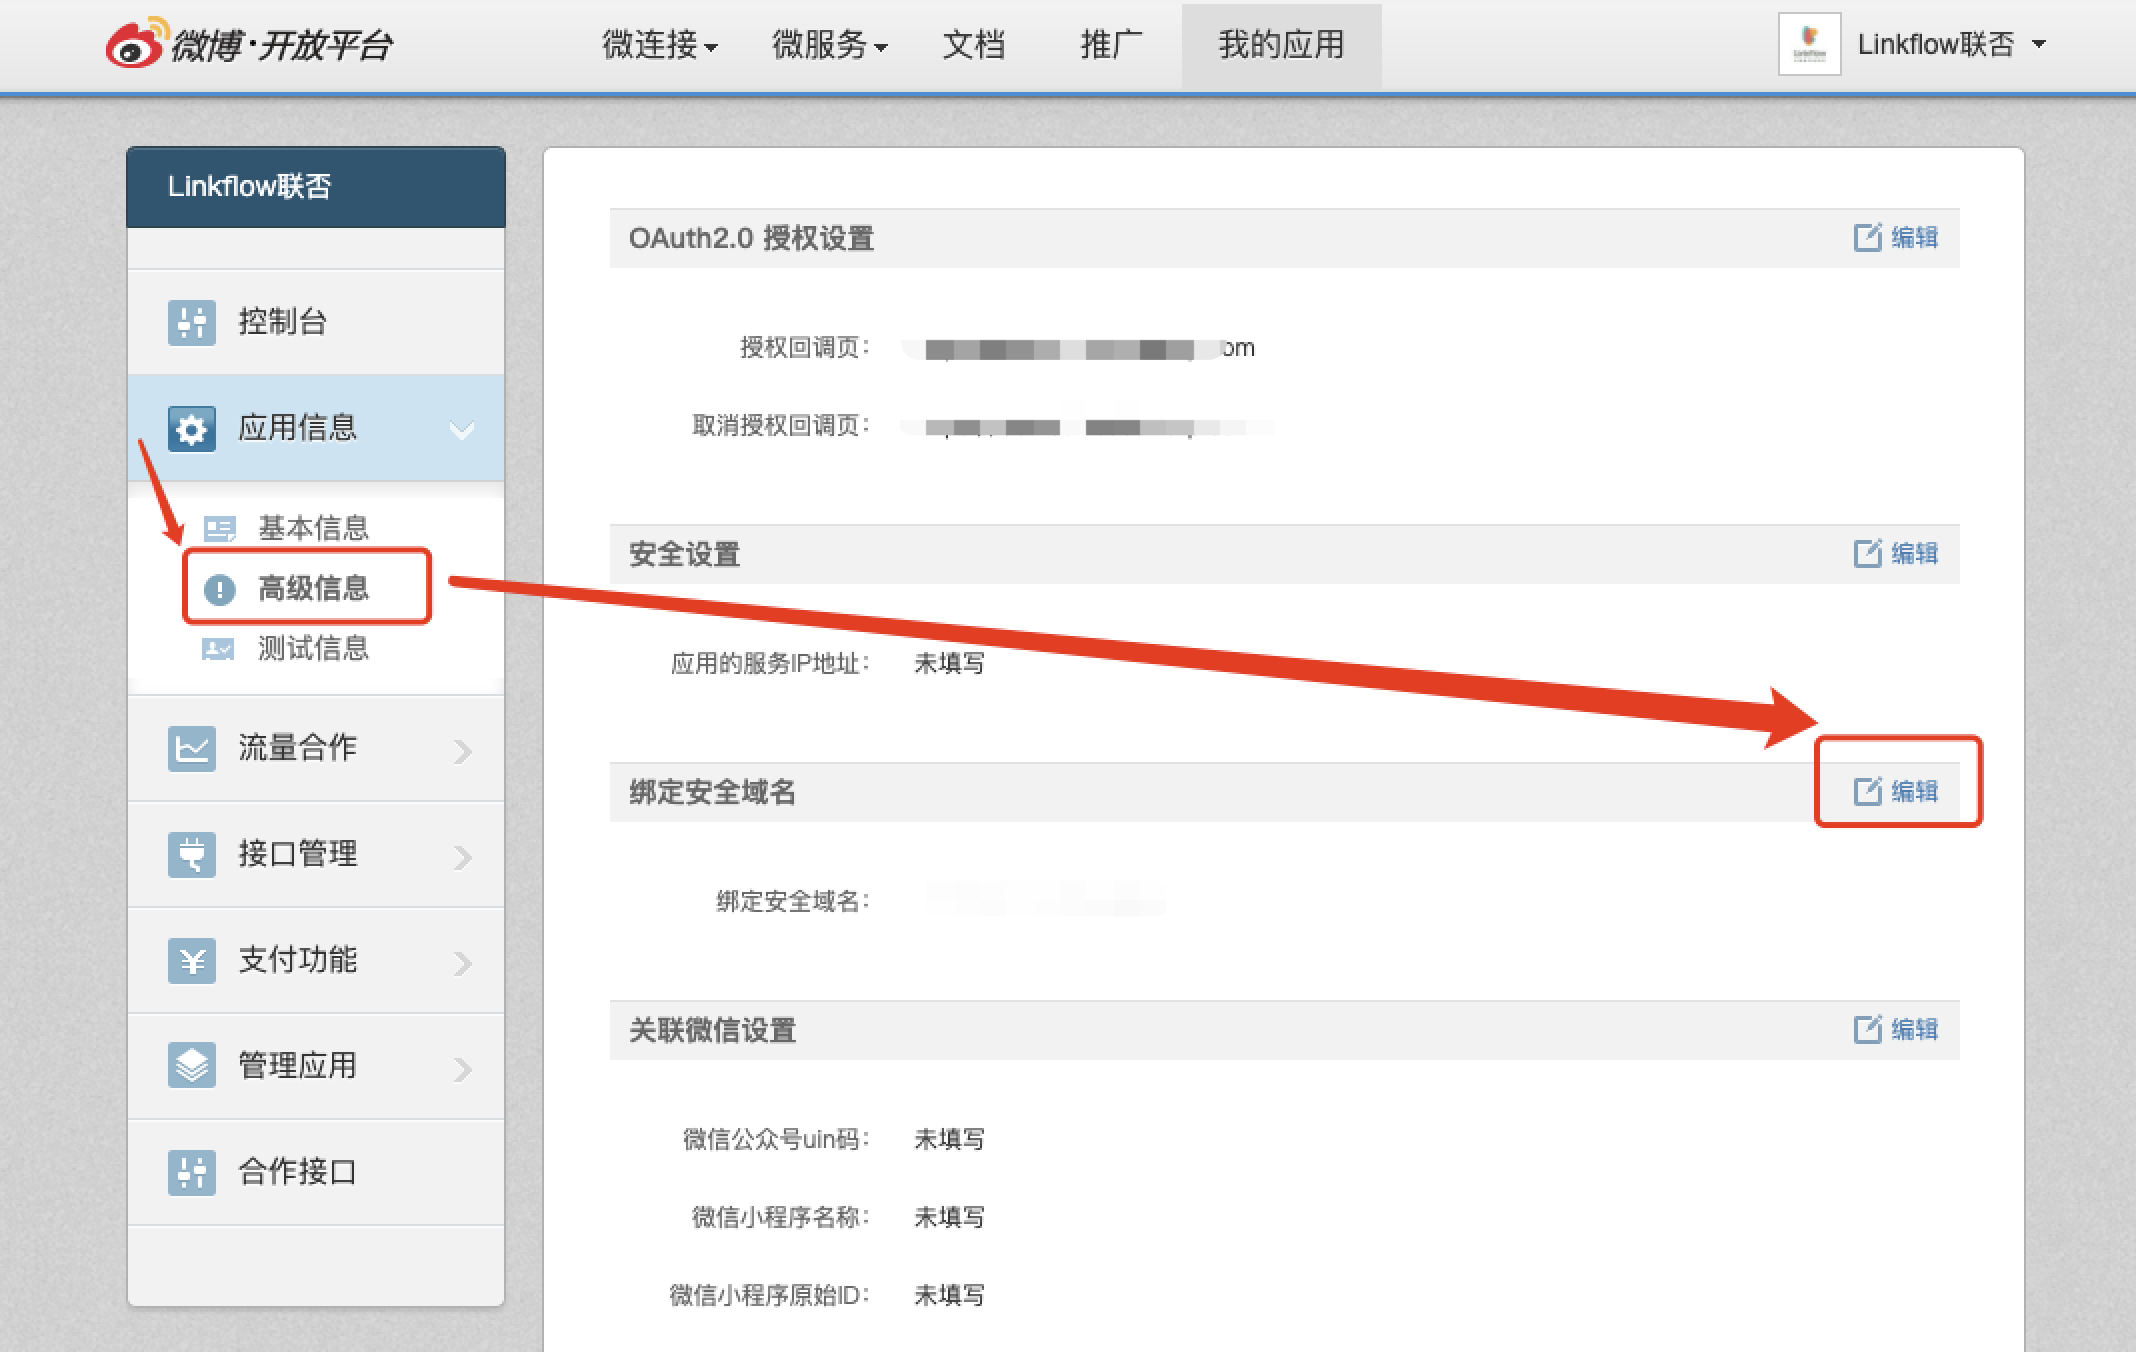Collapse the 应用信息 section chevron

[461, 430]
